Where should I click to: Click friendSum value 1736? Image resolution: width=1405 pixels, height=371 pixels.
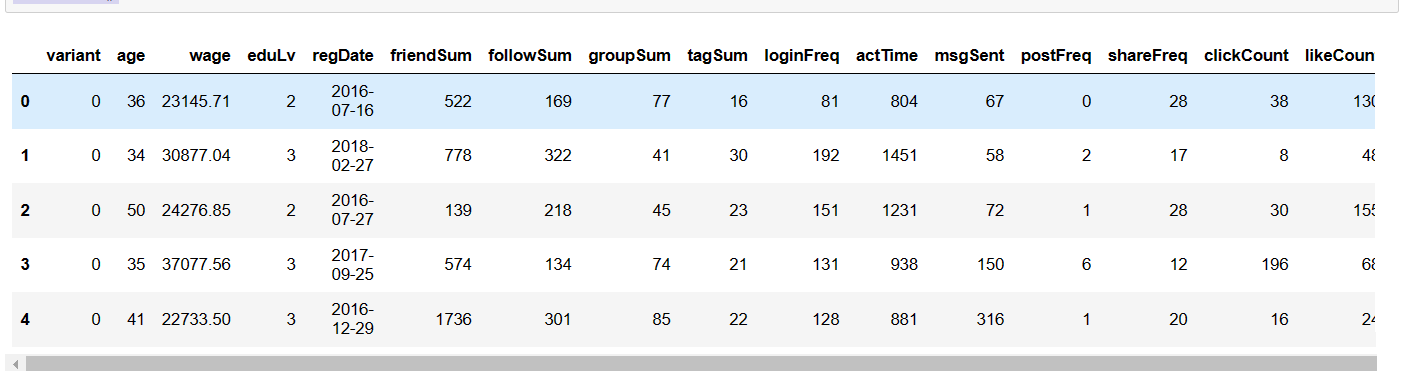(453, 319)
